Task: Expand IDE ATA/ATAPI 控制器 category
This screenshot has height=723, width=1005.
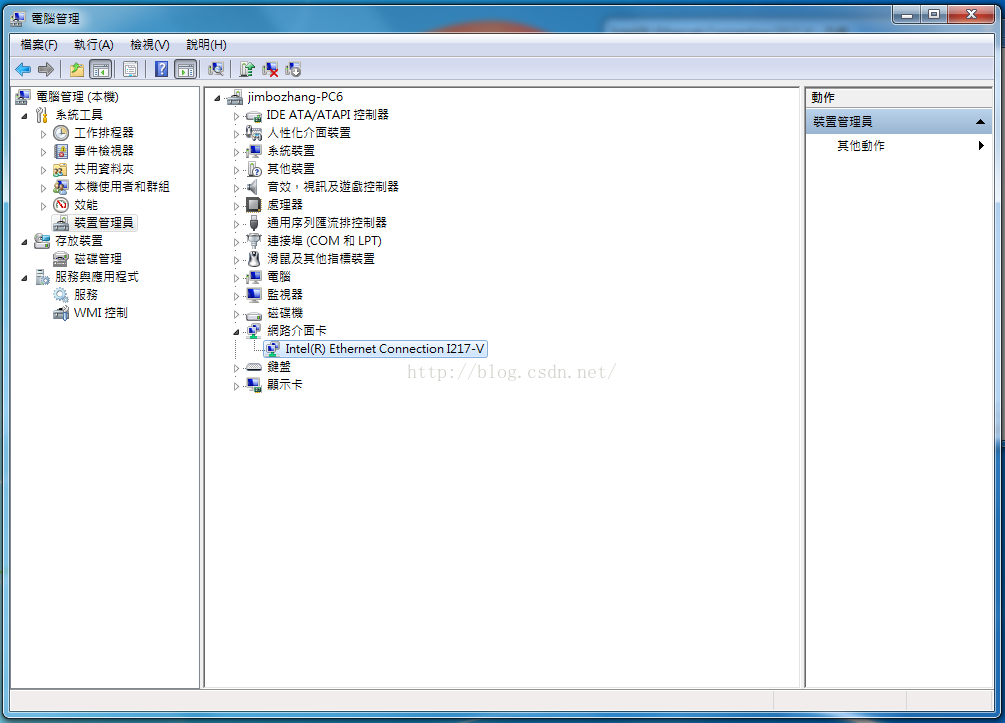Action: [236, 116]
